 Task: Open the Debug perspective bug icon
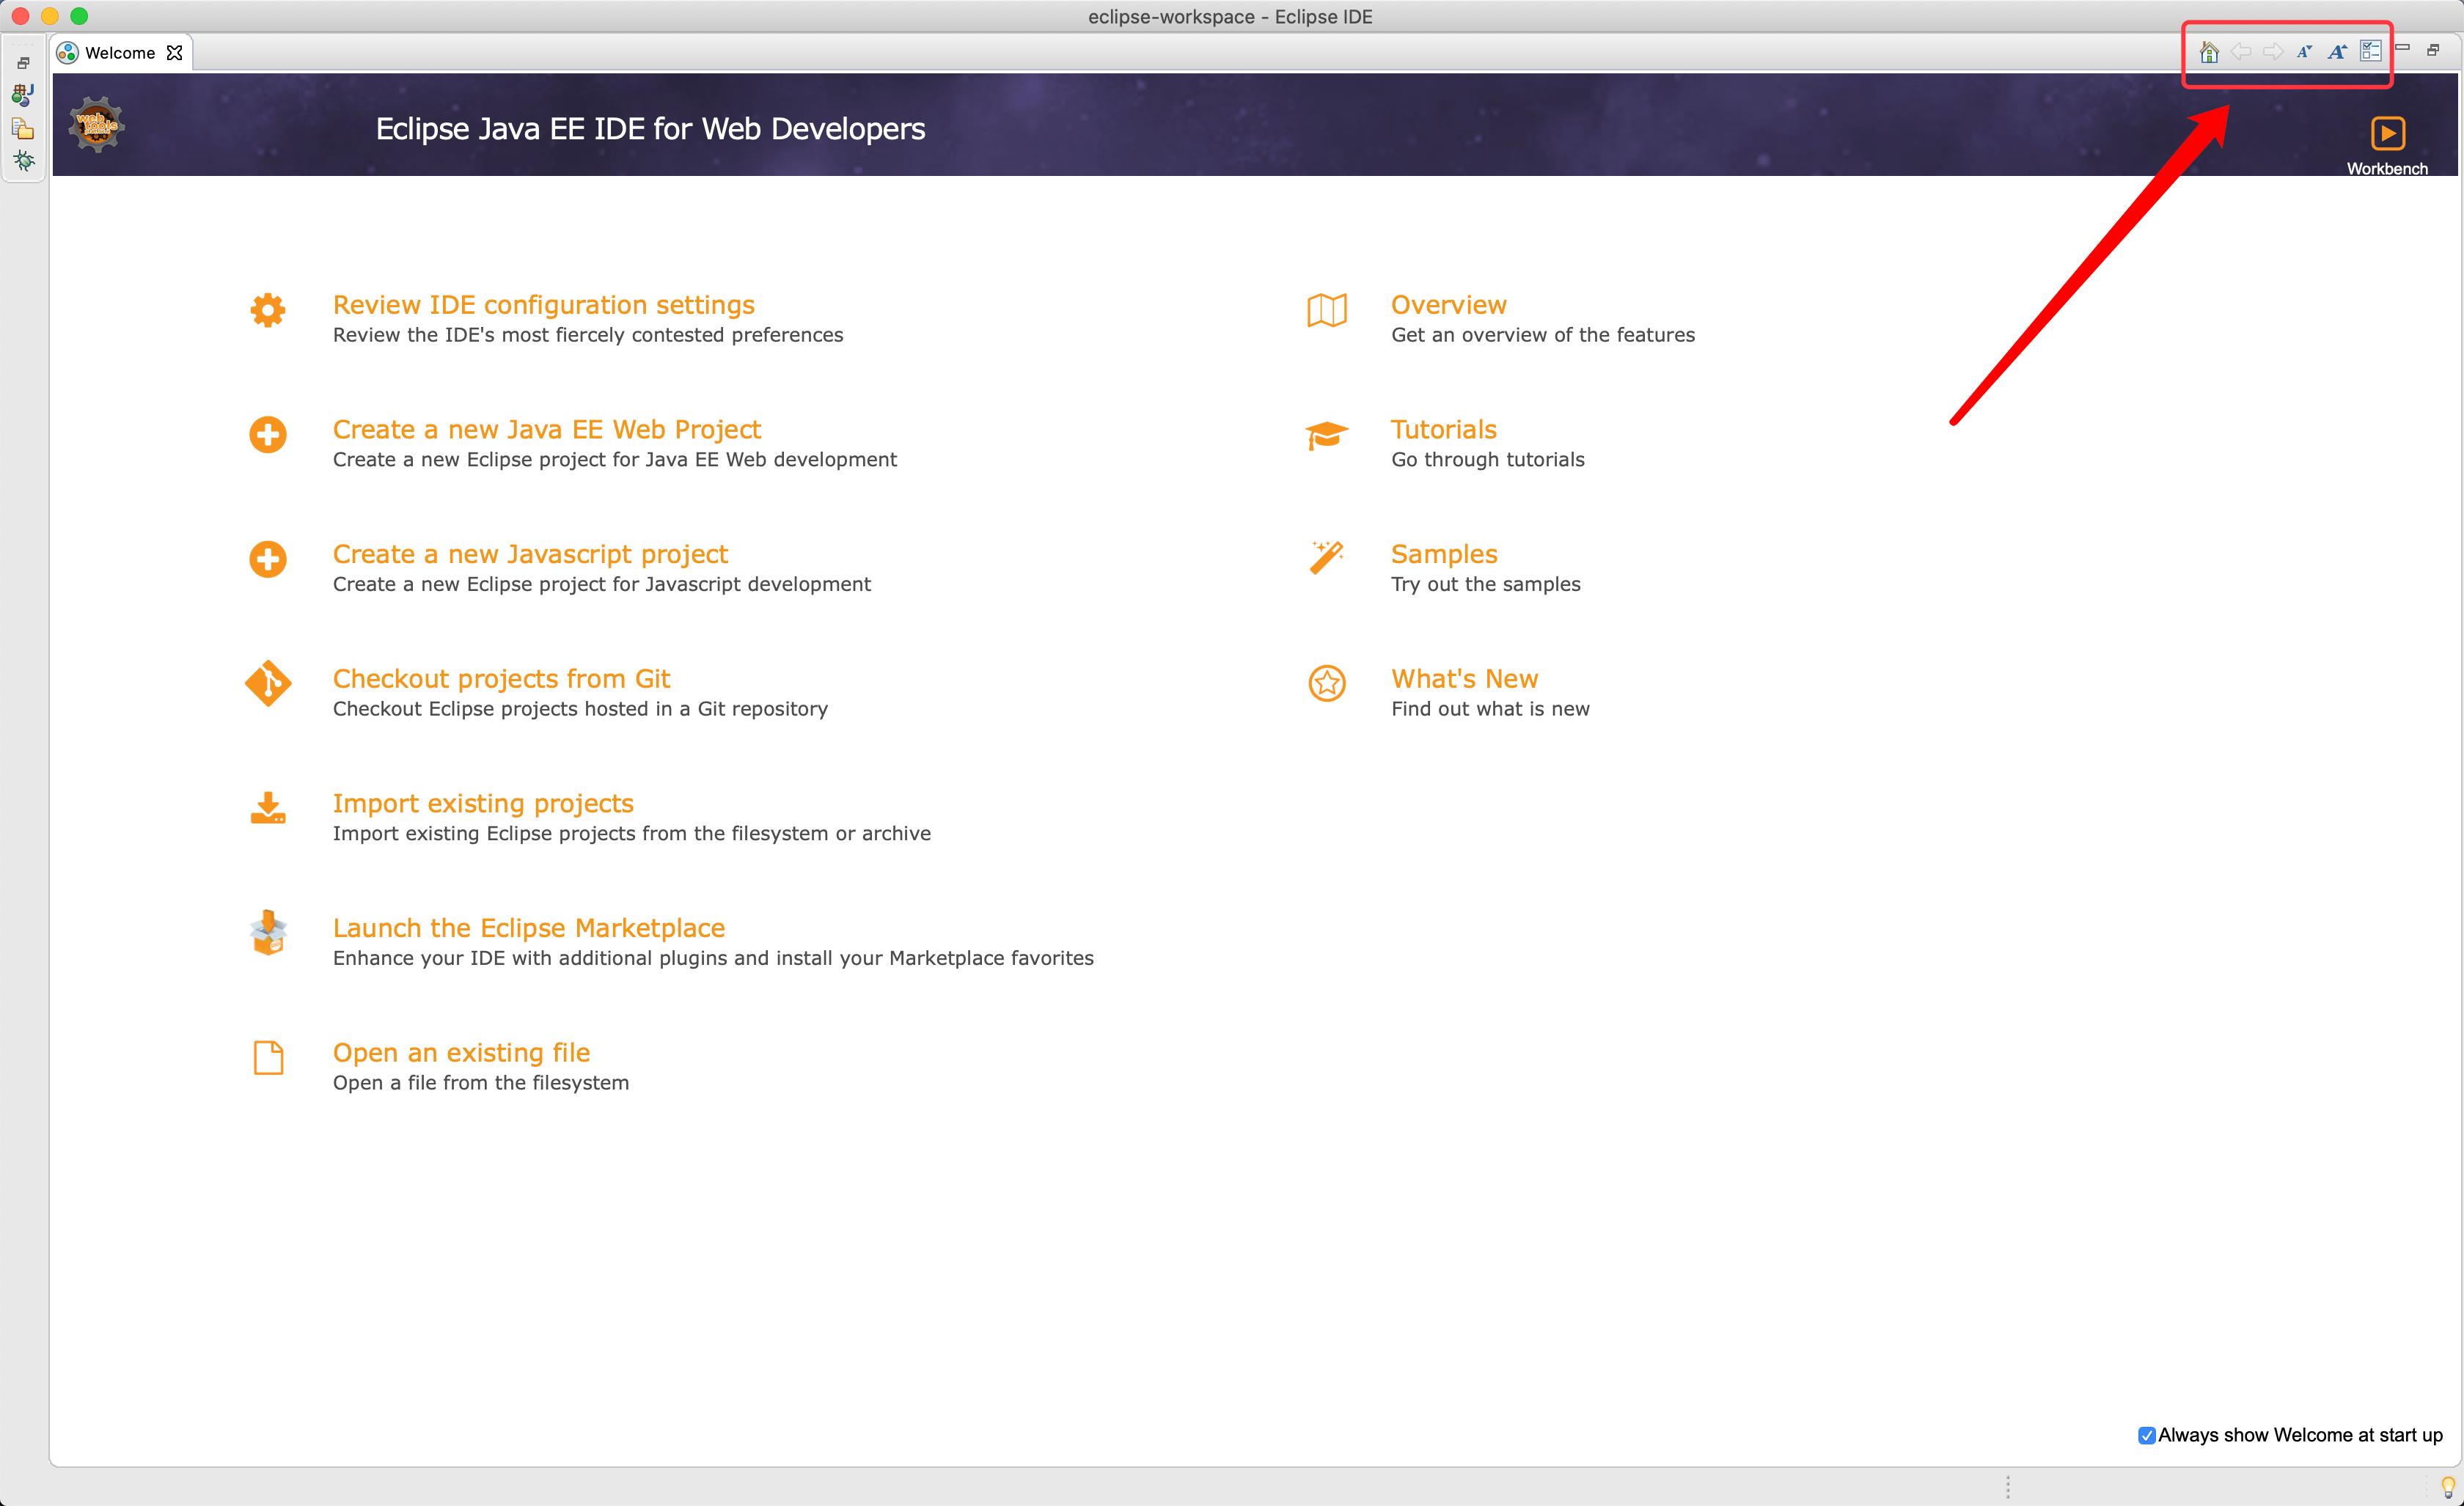pos(23,161)
